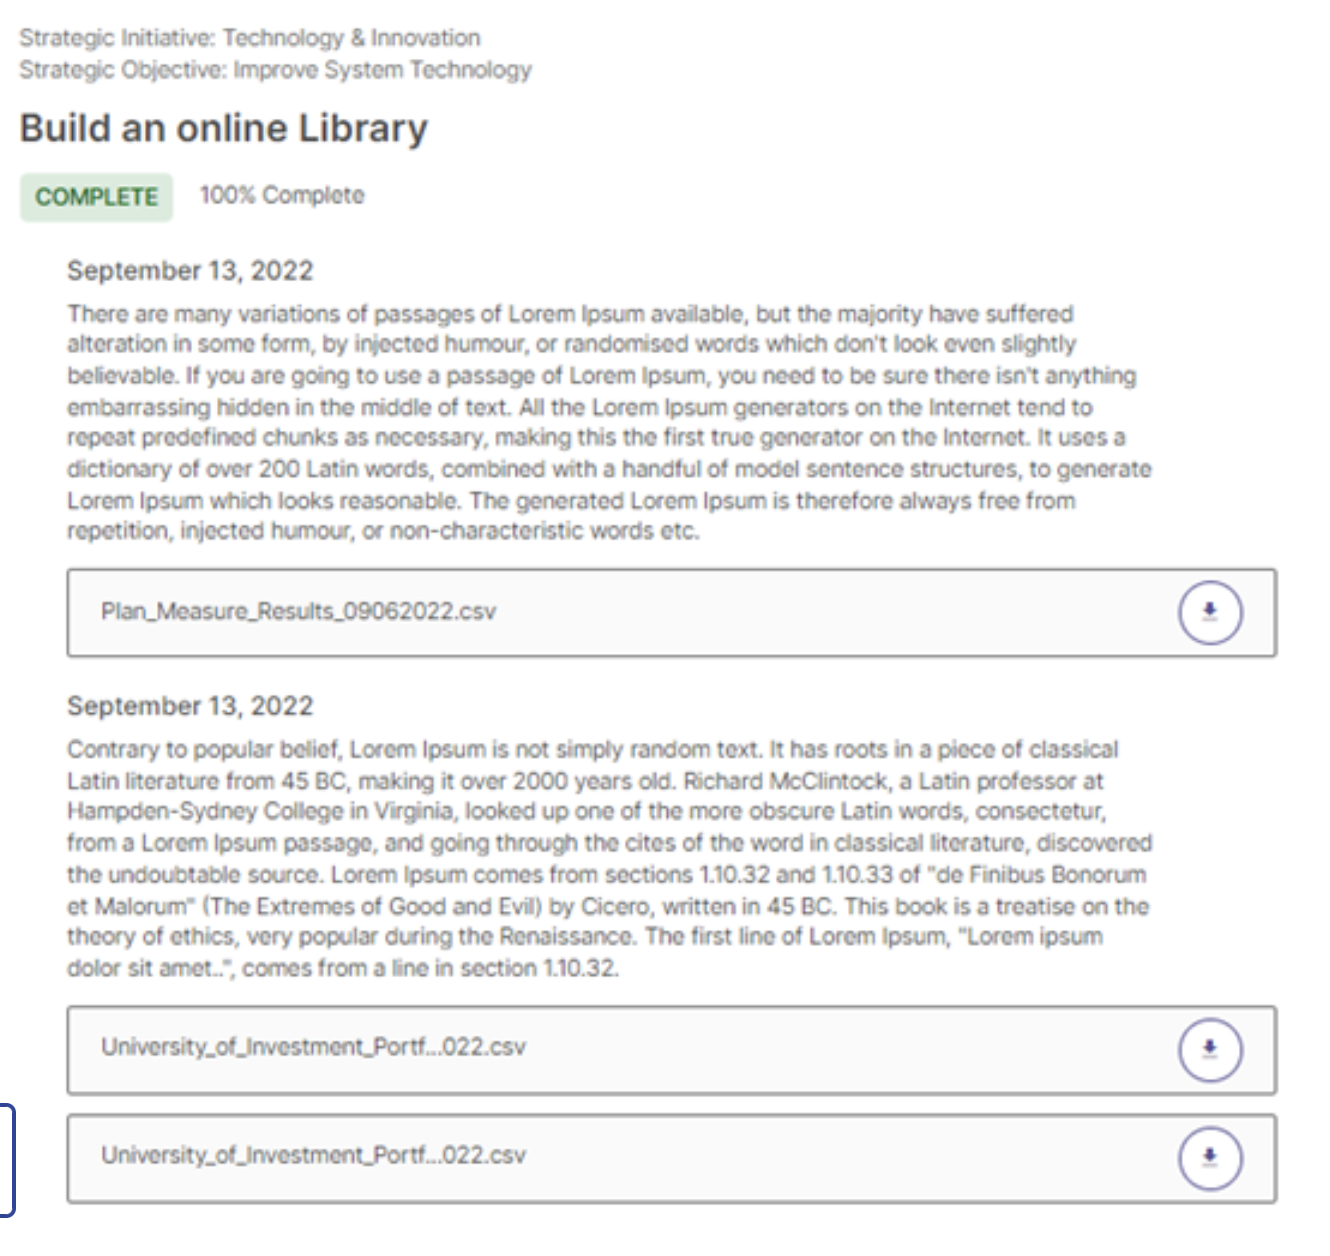This screenshot has height=1256, width=1330.
Task: Open the Plan_Measure_Results_09062022.csv attachment name
Action: point(298,611)
